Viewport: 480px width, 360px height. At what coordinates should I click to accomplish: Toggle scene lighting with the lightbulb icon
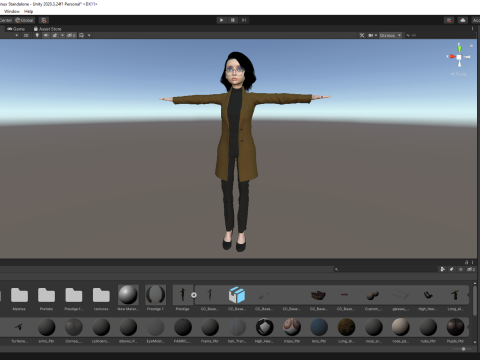(37, 35)
